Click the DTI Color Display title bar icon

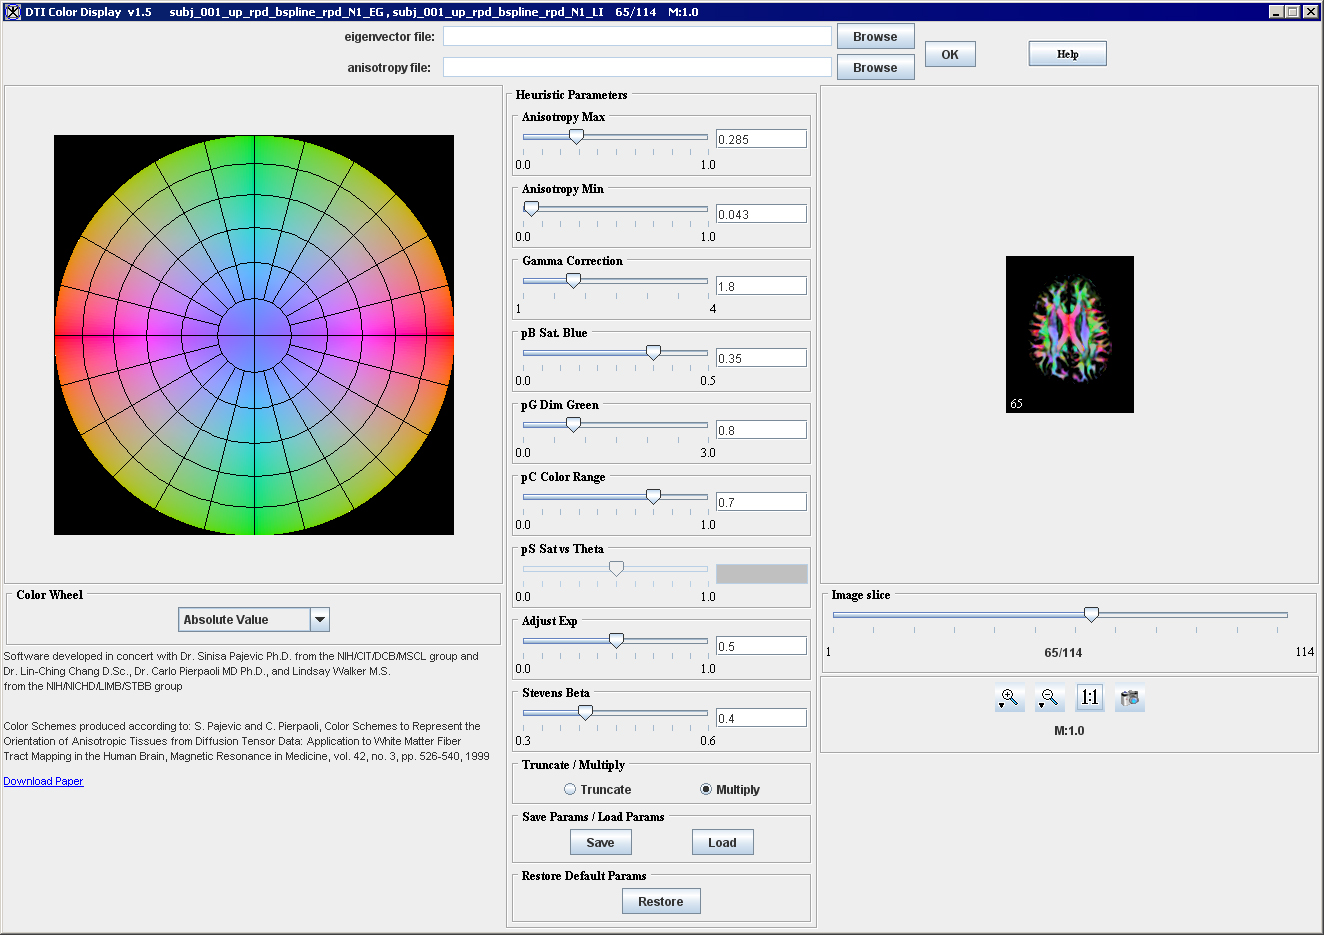point(12,12)
